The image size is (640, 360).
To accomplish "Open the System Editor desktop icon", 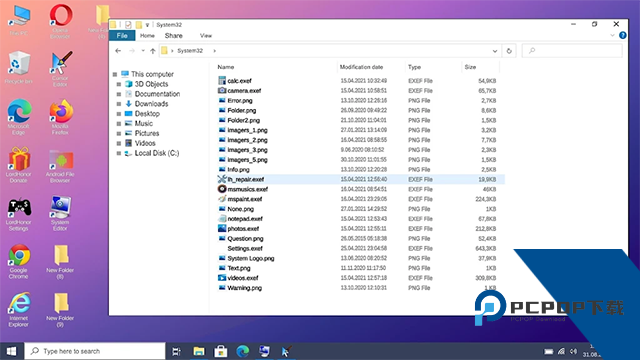I will [60, 213].
